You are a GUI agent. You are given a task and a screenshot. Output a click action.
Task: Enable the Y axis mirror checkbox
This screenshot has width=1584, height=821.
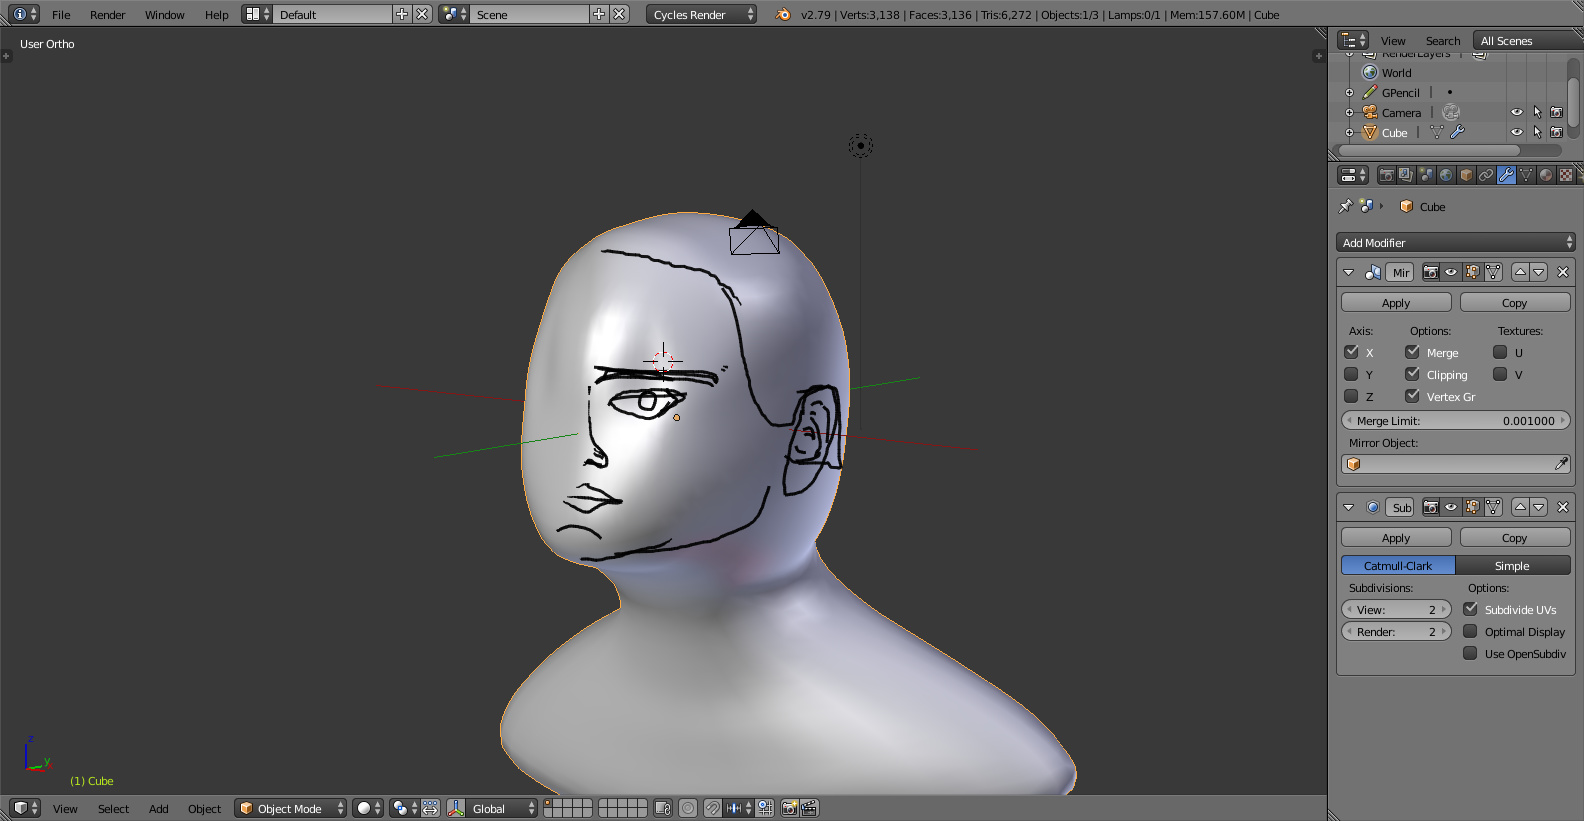pos(1351,374)
